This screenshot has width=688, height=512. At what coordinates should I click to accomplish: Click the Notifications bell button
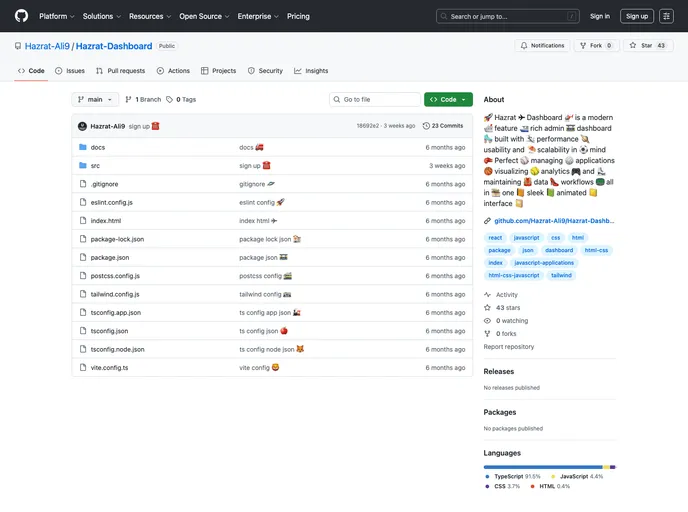pyautogui.click(x=542, y=46)
